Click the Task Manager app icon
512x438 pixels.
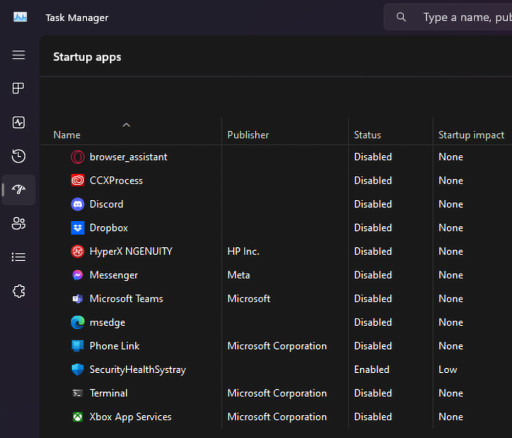[x=20, y=17]
